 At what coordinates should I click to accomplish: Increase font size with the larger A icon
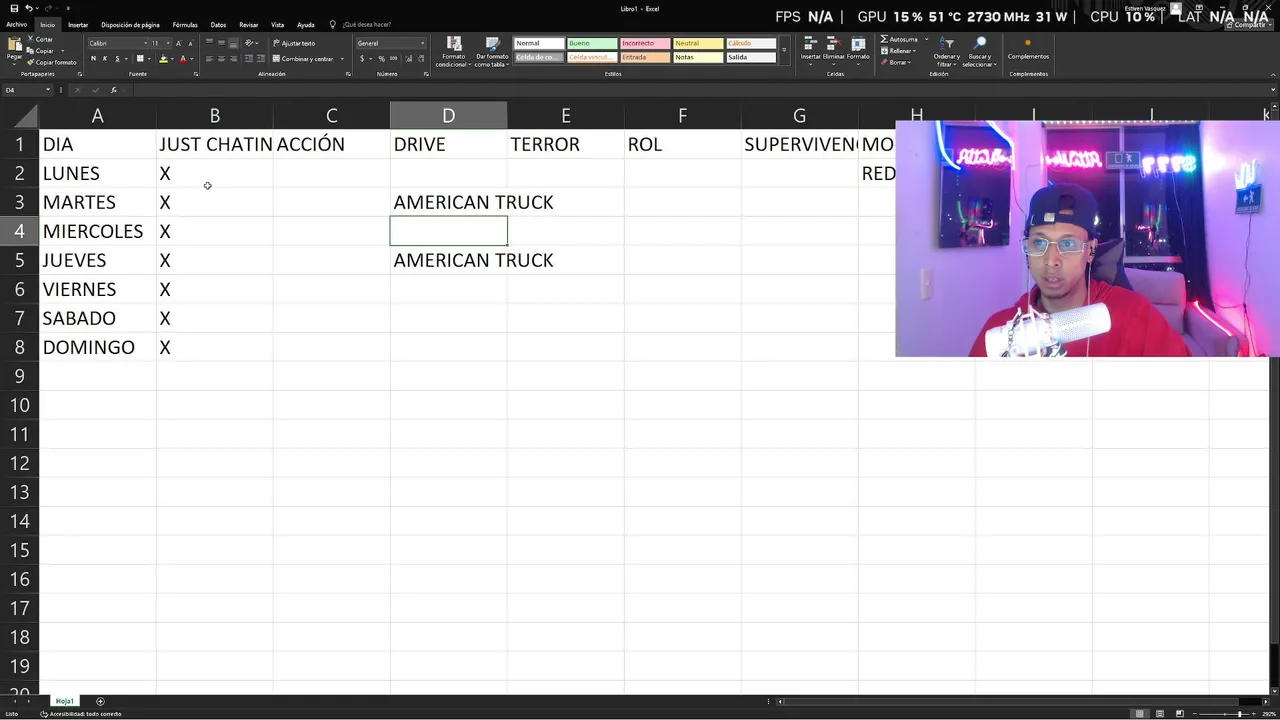[x=178, y=43]
